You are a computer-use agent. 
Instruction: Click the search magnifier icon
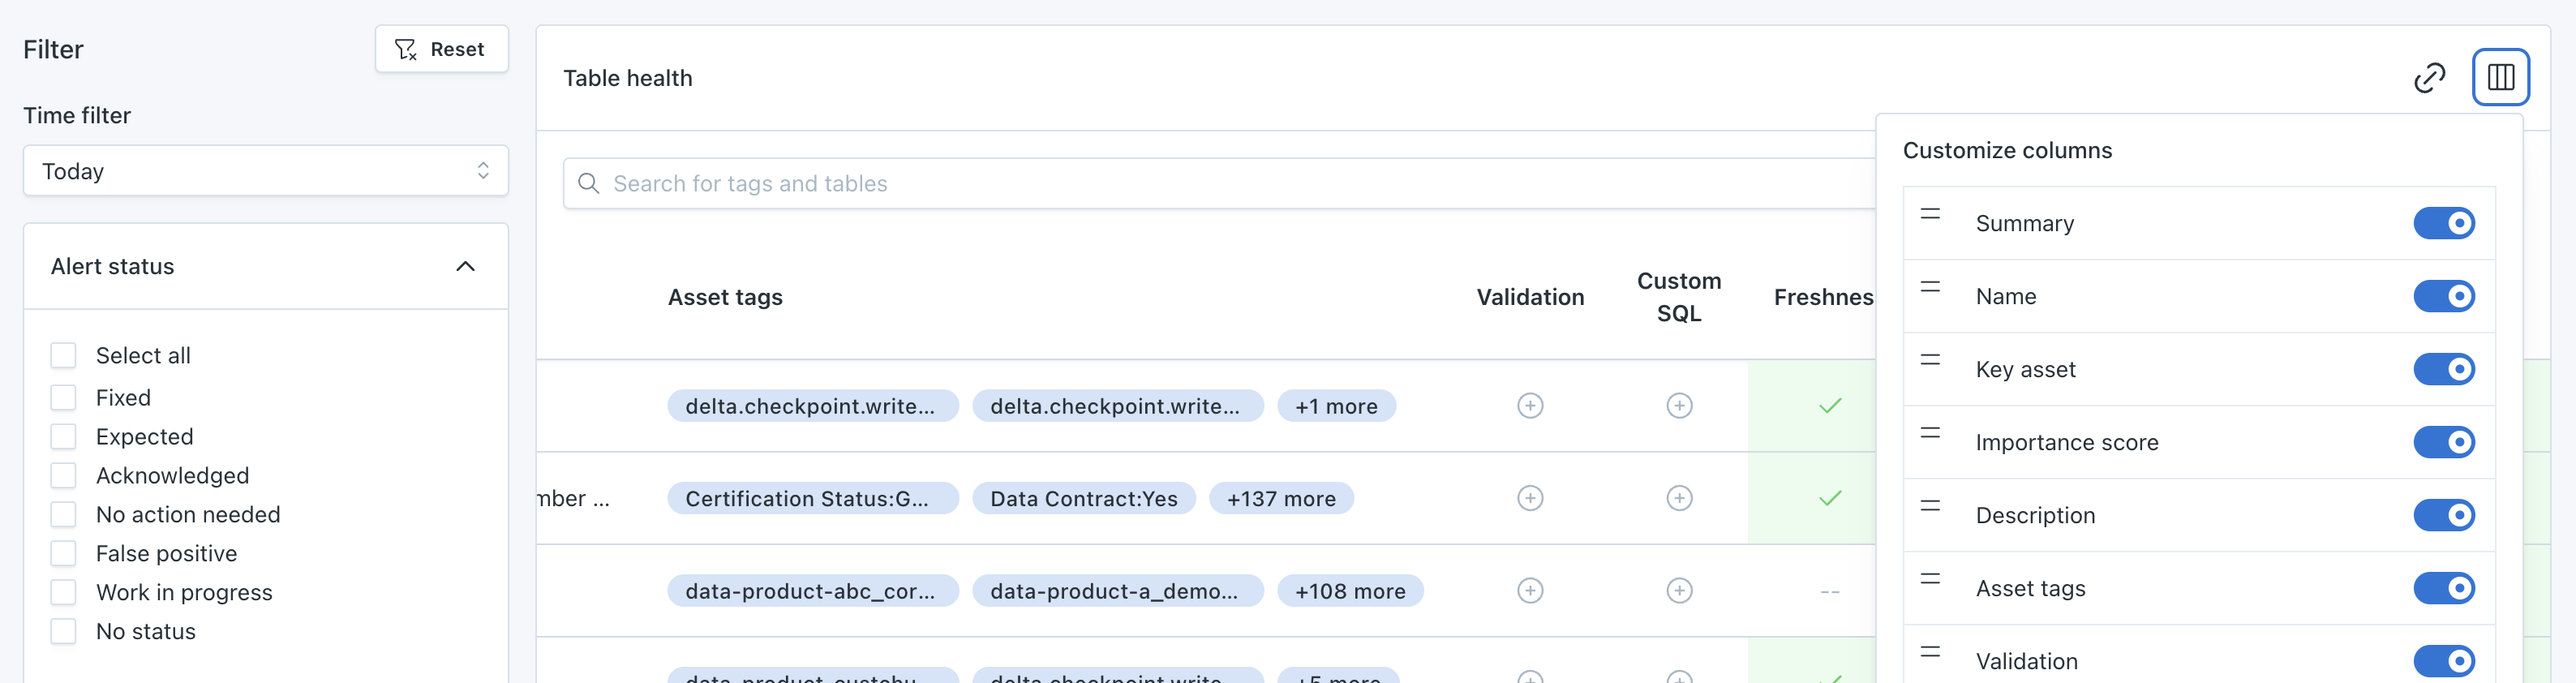click(x=589, y=184)
